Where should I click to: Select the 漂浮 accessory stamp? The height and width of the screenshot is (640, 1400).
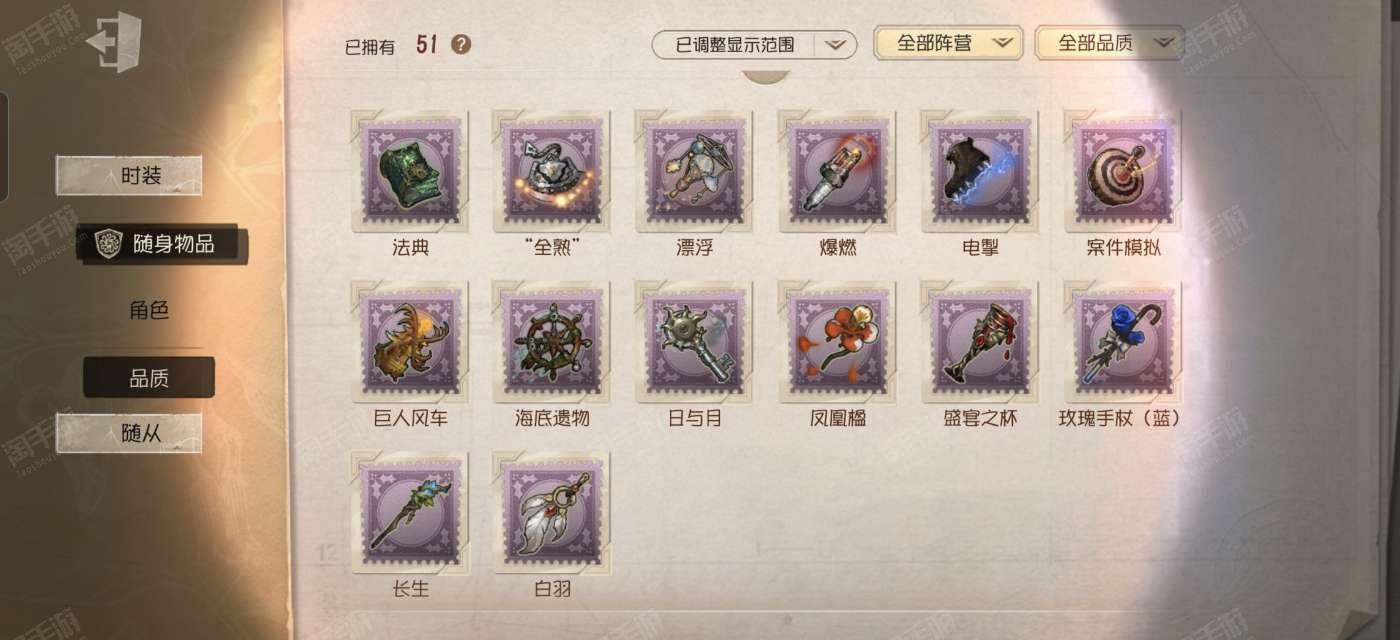click(x=694, y=171)
